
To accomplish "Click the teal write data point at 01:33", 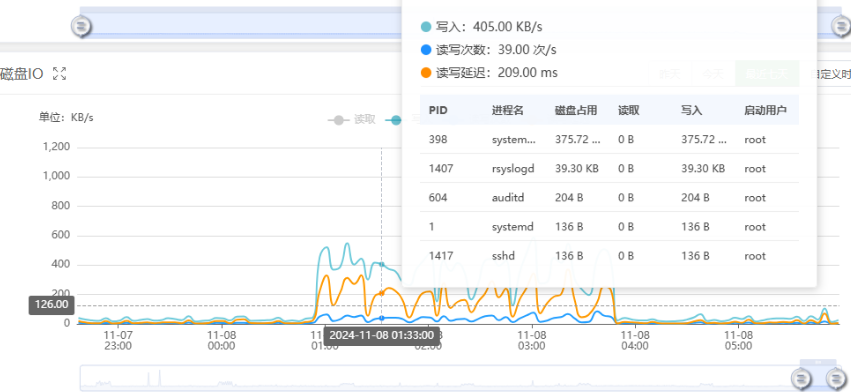I will tap(382, 264).
